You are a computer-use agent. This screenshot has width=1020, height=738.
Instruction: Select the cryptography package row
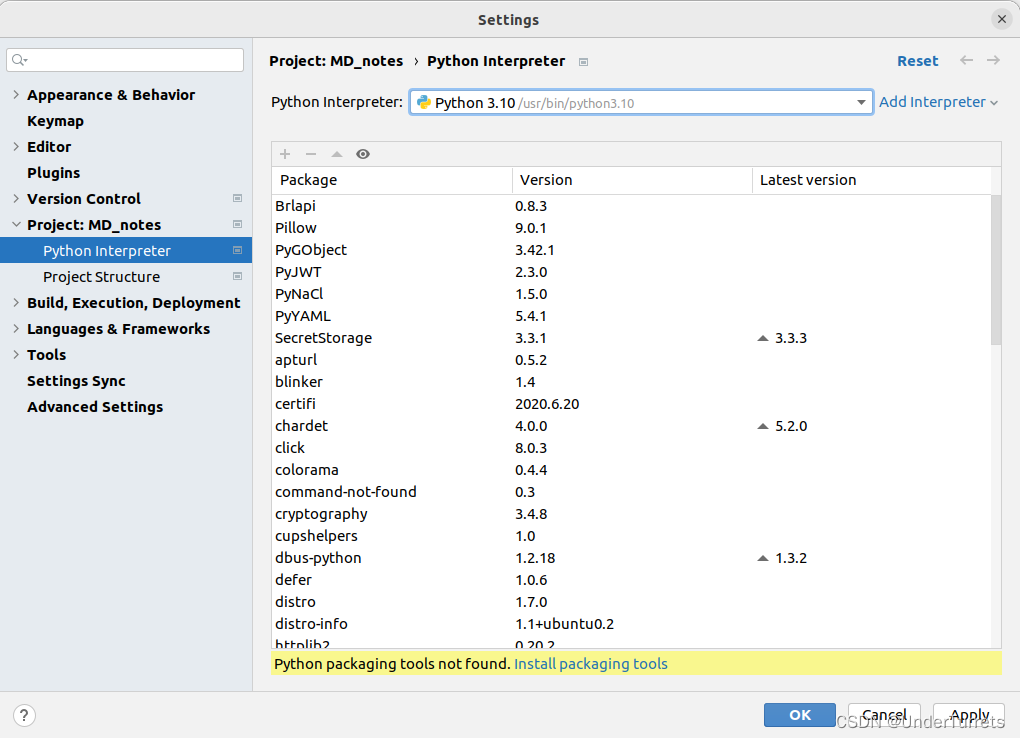click(x=632, y=514)
